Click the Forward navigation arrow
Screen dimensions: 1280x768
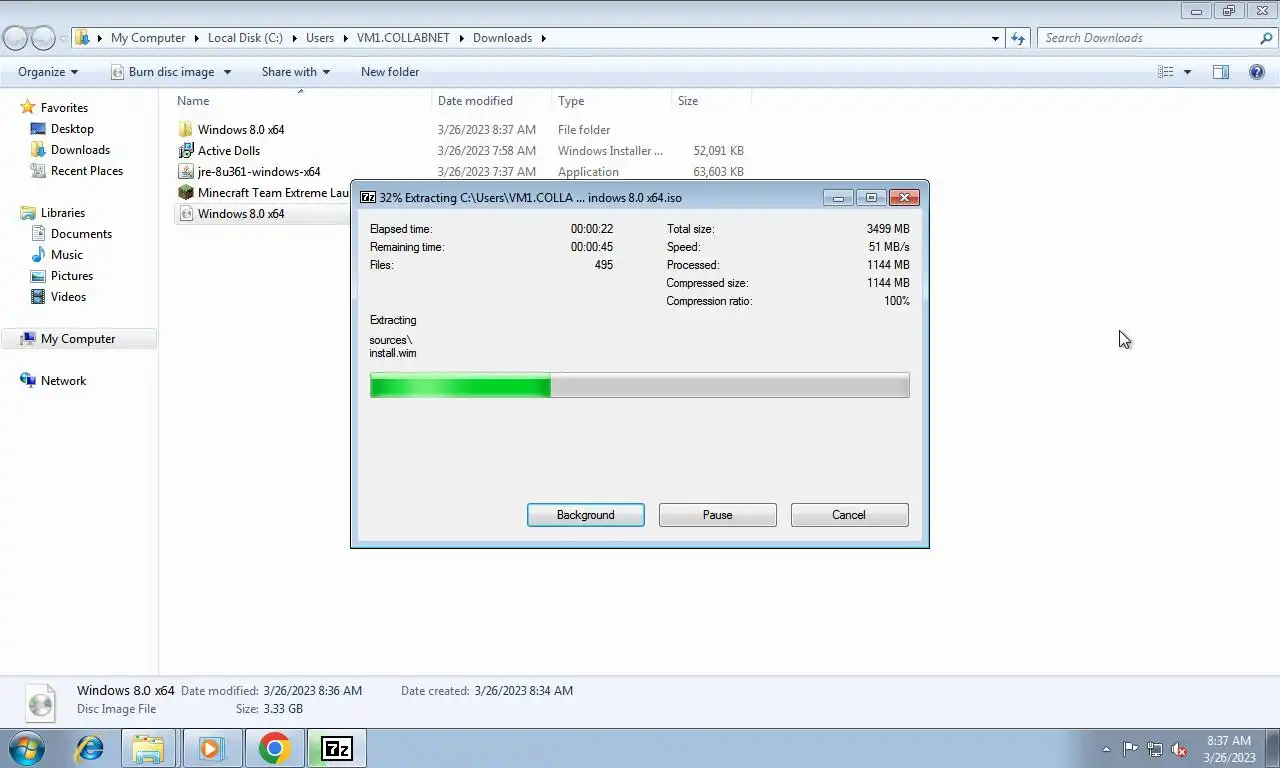point(43,38)
